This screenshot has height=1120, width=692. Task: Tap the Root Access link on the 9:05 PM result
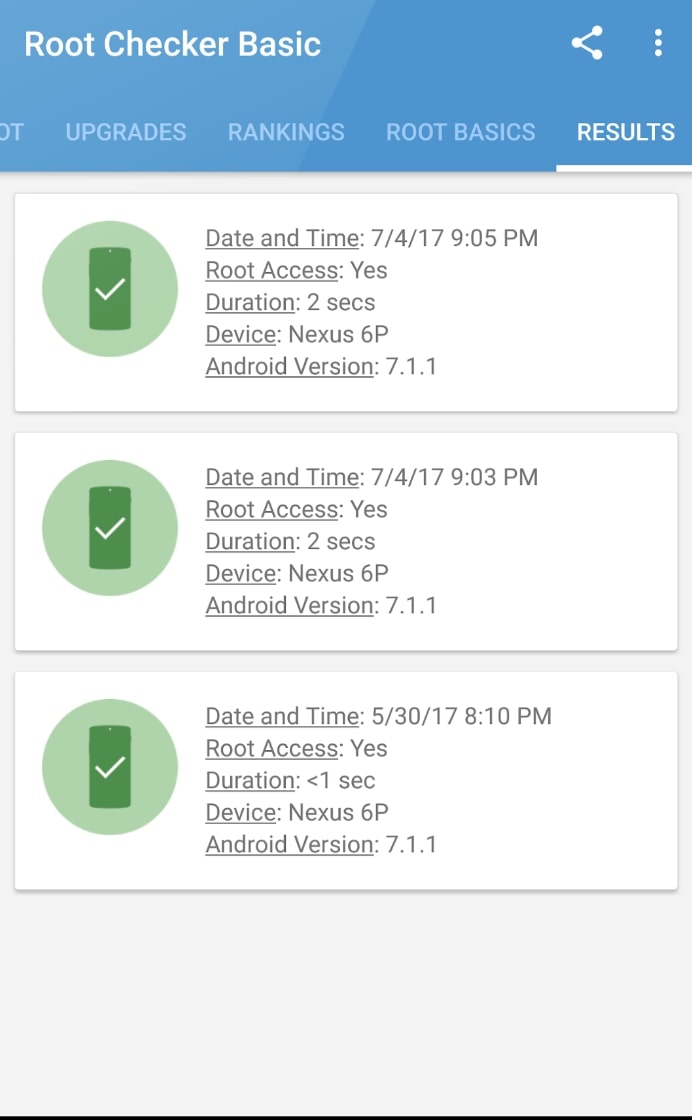pyautogui.click(x=270, y=270)
